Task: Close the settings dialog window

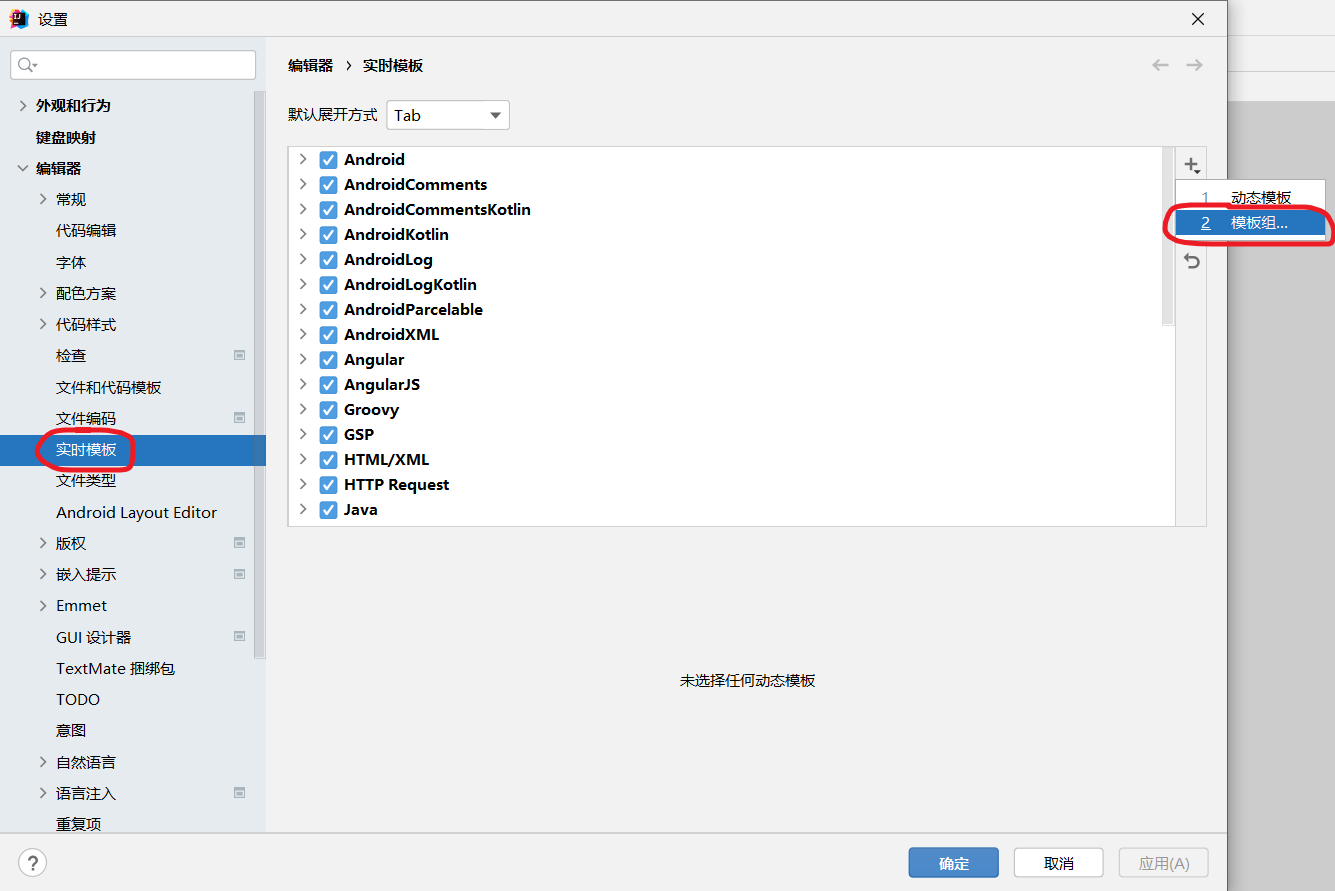Action: tap(1198, 19)
